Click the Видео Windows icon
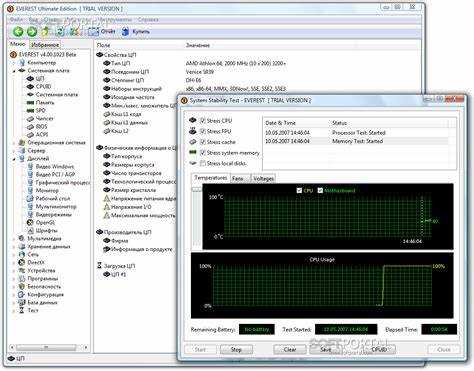The height and width of the screenshot is (371, 474). click(x=30, y=166)
